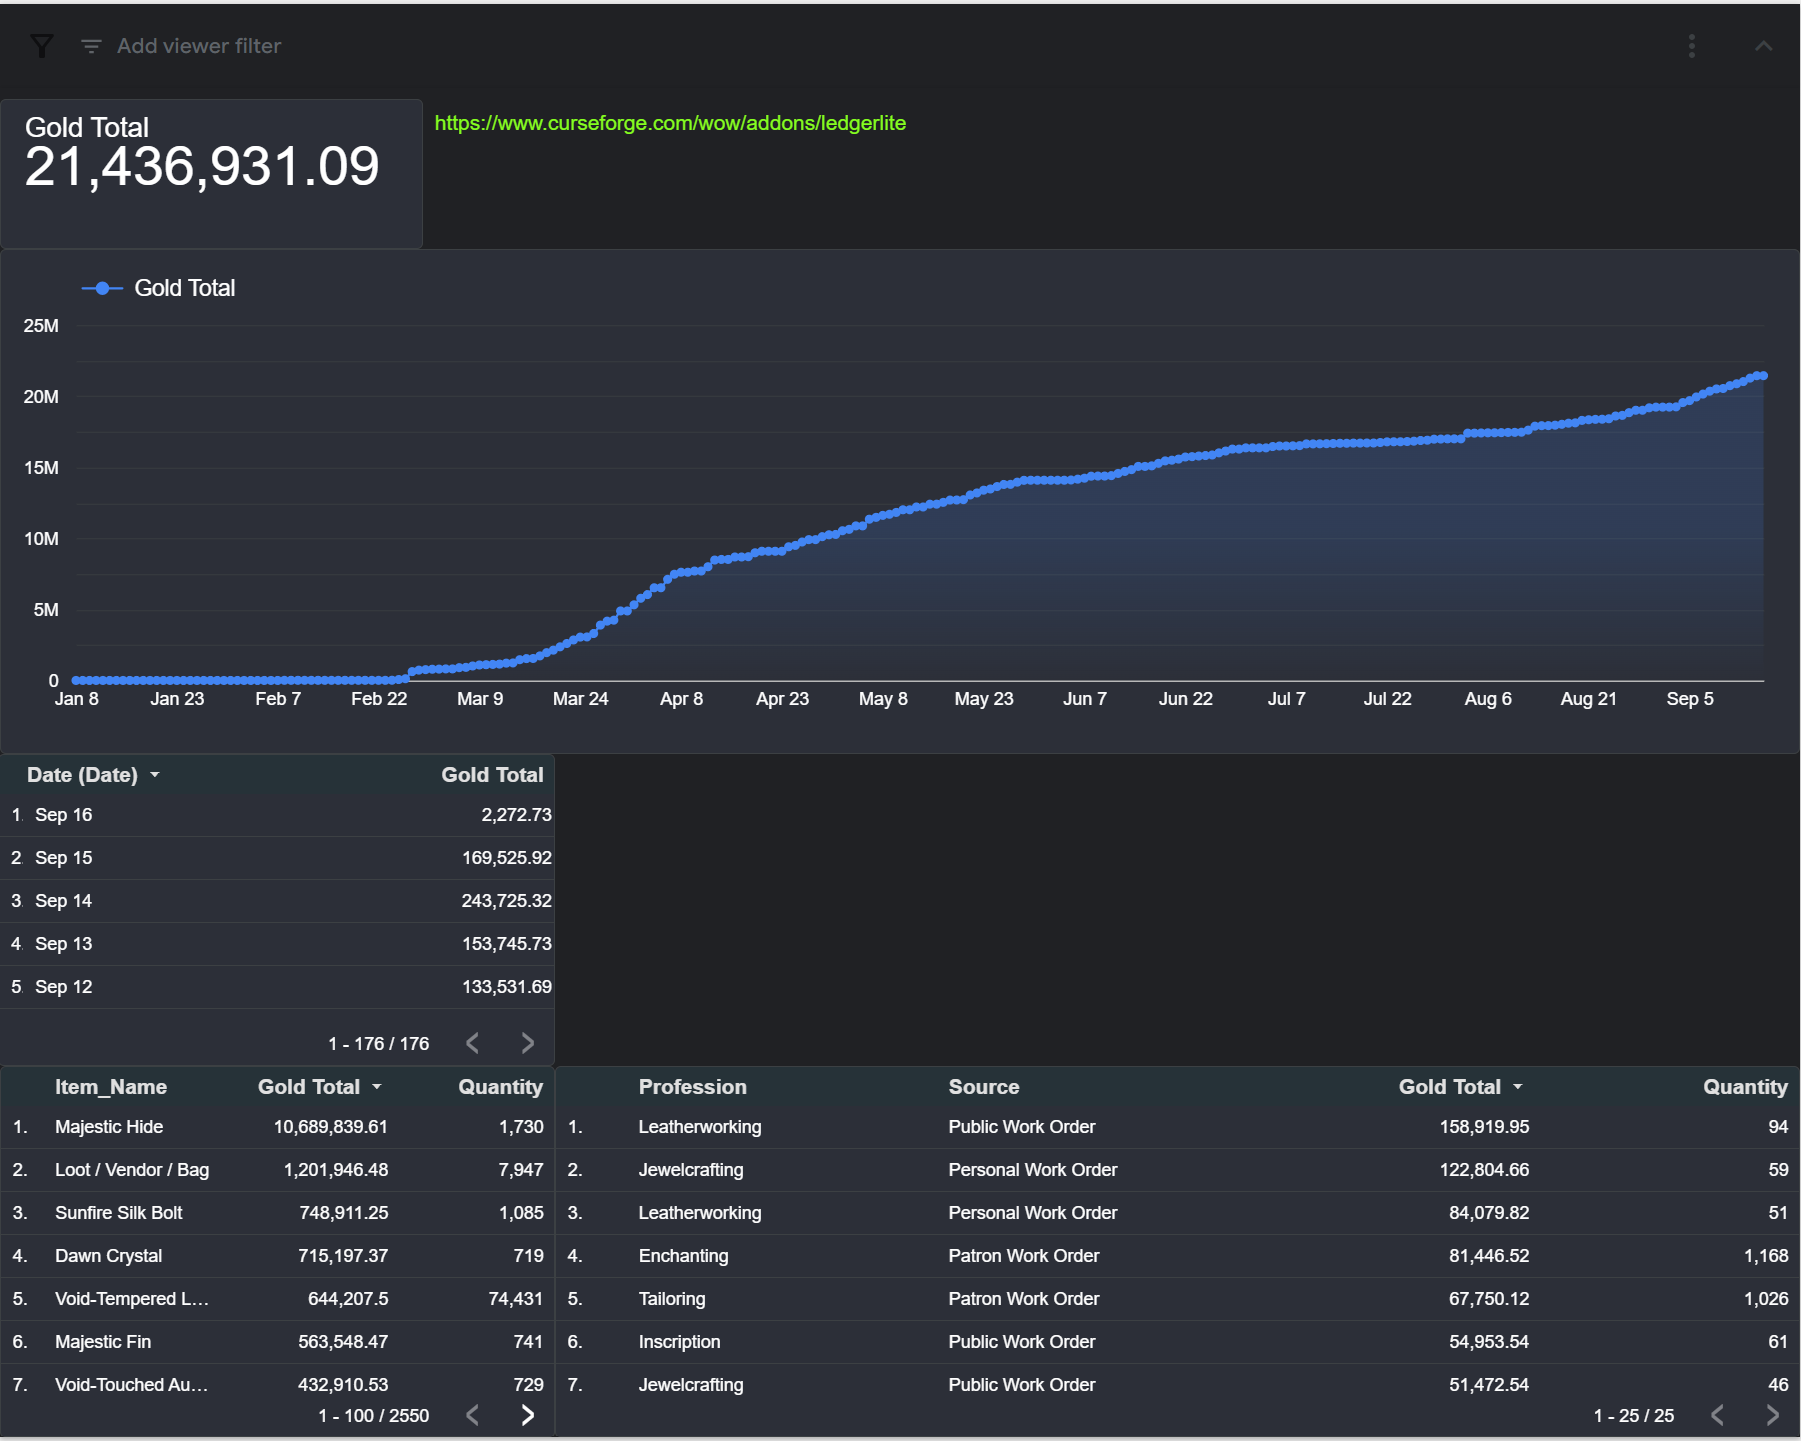The image size is (1801, 1441).
Task: Click the Gold Total legend marker
Action: pyautogui.click(x=102, y=288)
